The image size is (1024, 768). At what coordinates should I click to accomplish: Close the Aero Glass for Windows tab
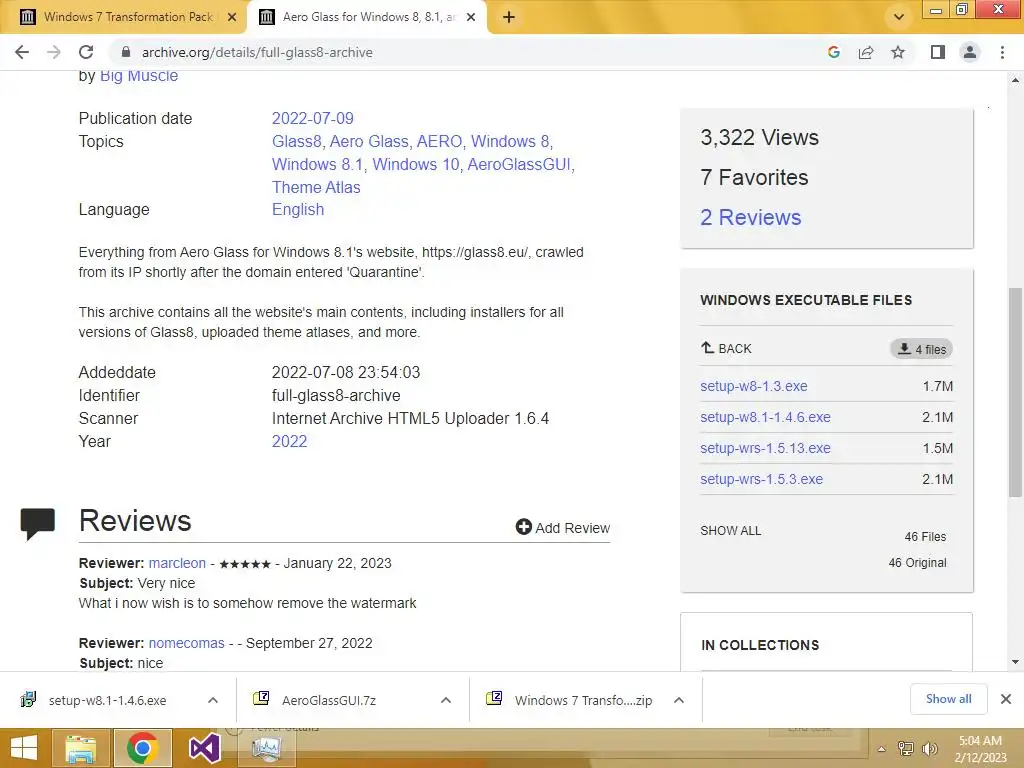471,18
